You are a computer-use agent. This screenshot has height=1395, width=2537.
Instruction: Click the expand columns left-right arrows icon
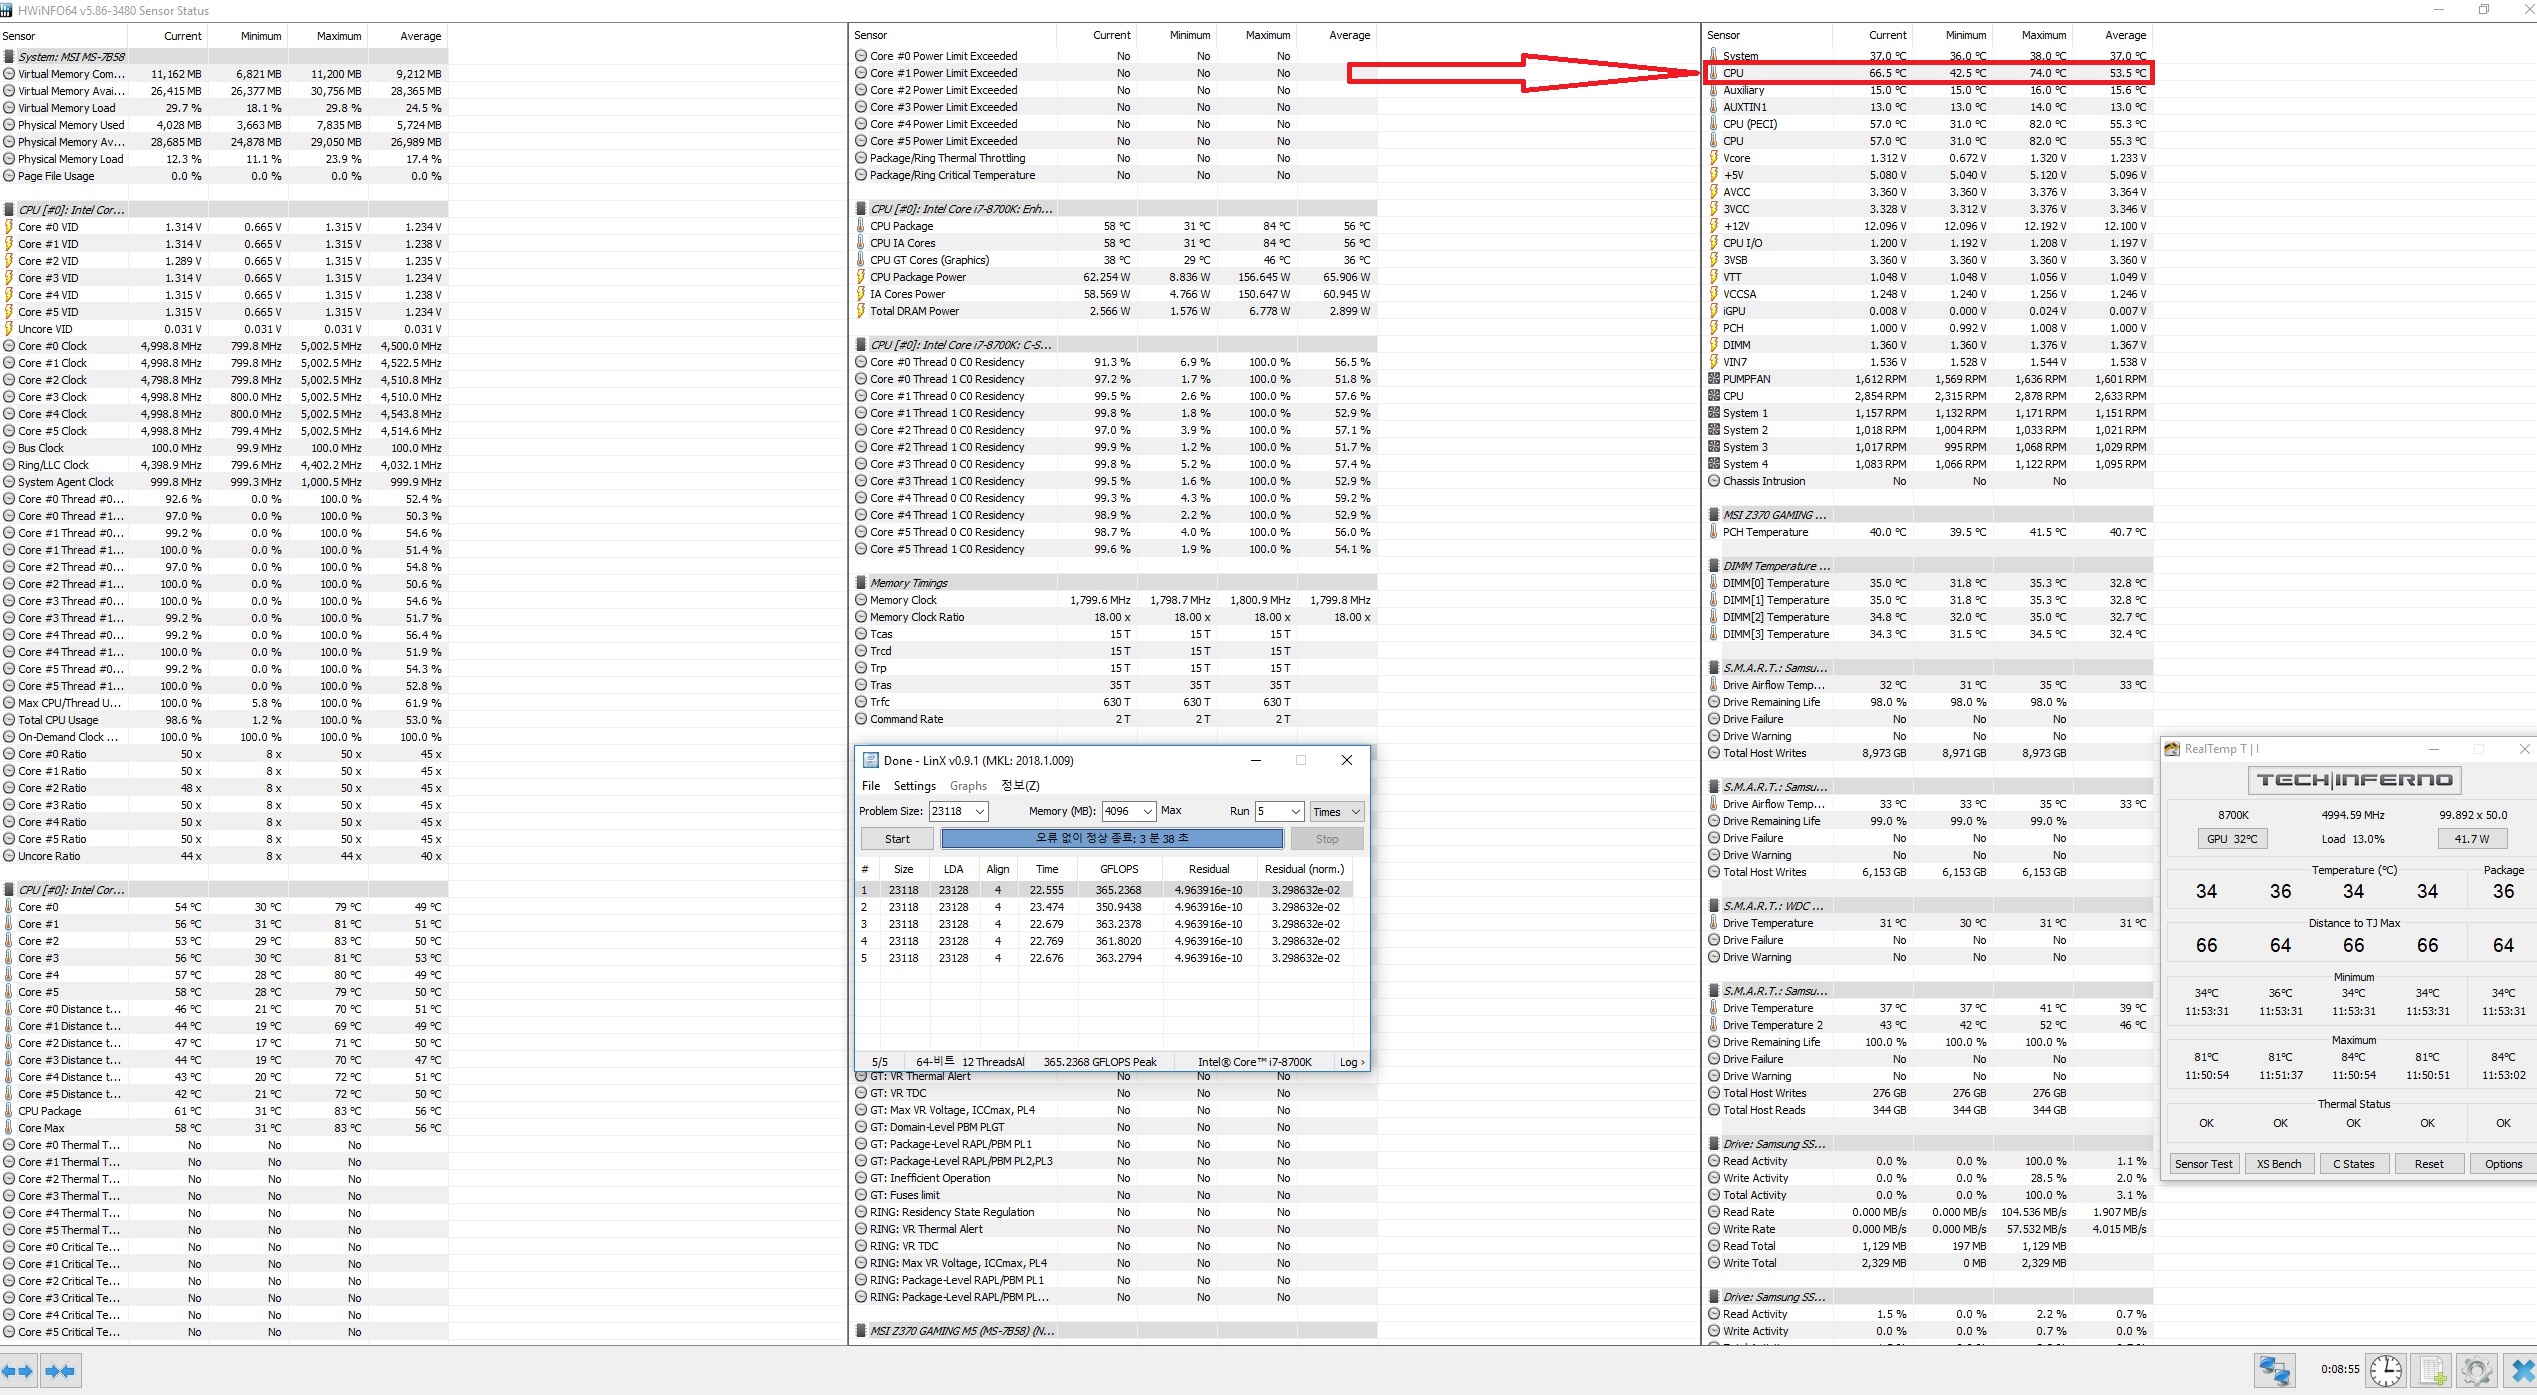coord(19,1371)
